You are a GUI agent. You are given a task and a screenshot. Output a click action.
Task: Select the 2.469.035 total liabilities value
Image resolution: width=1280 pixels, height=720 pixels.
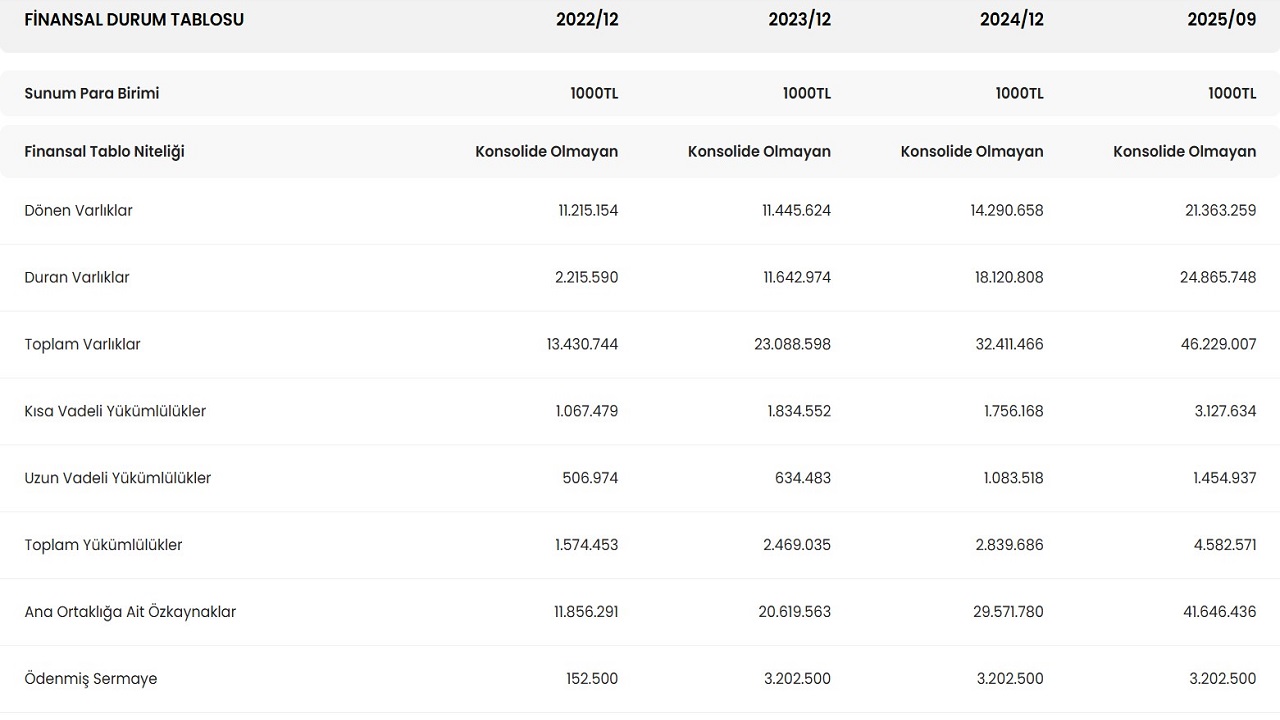coord(797,546)
